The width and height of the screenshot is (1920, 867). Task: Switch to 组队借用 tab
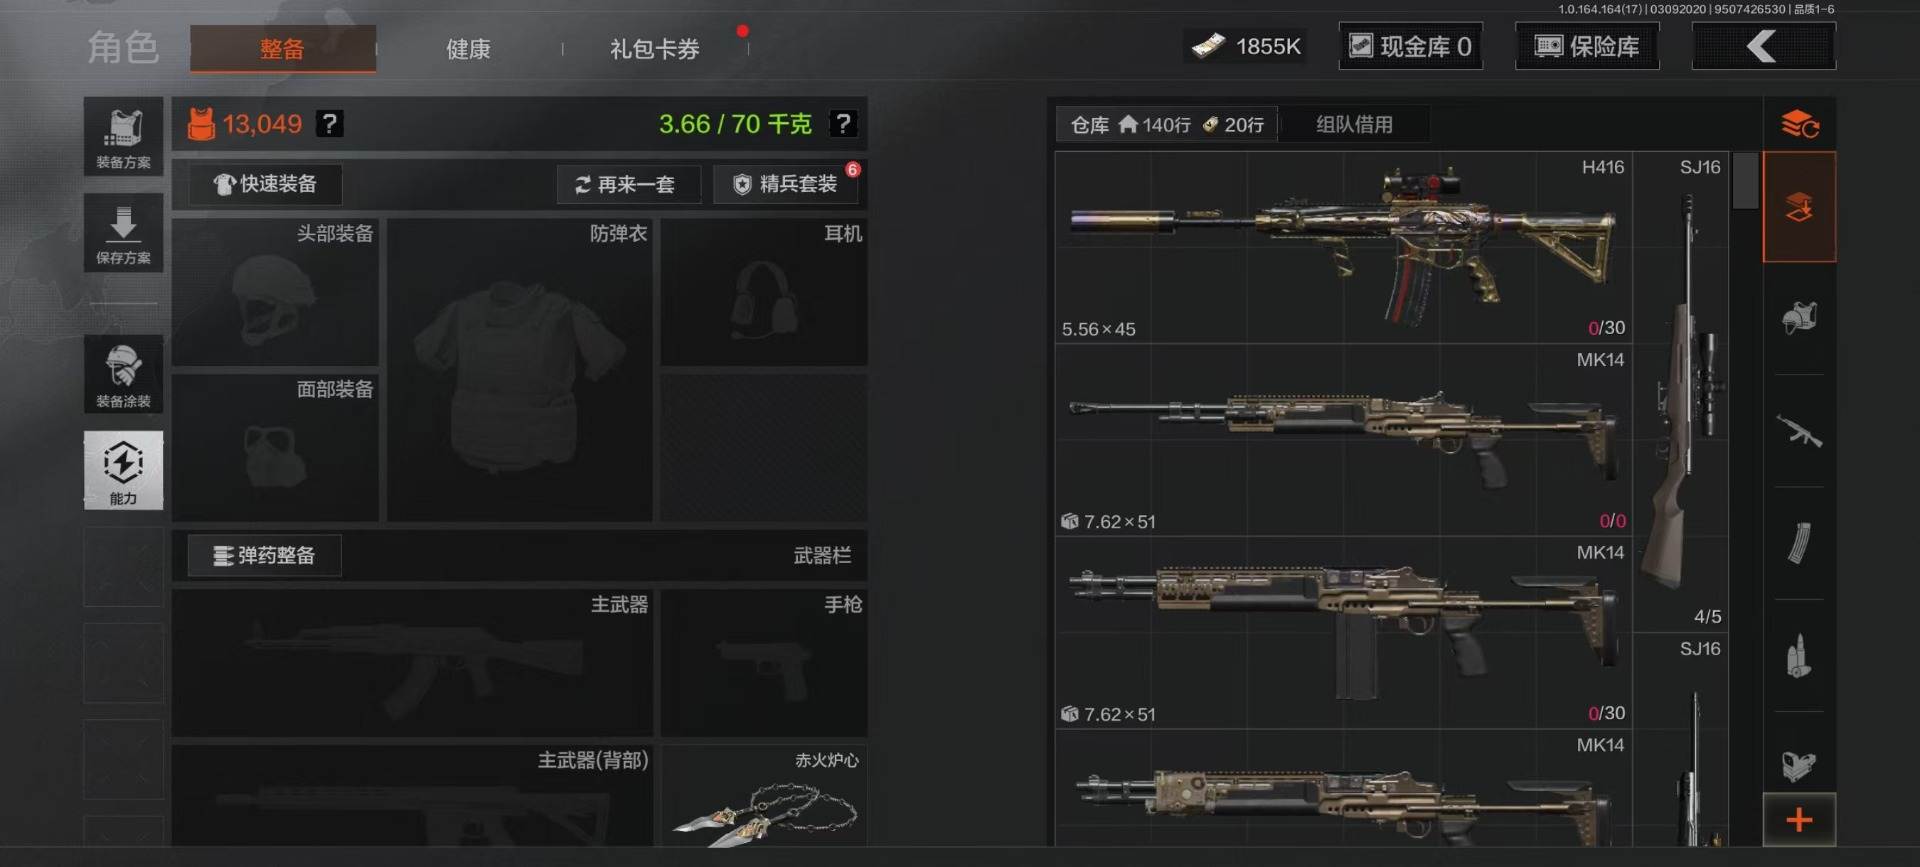click(1354, 124)
